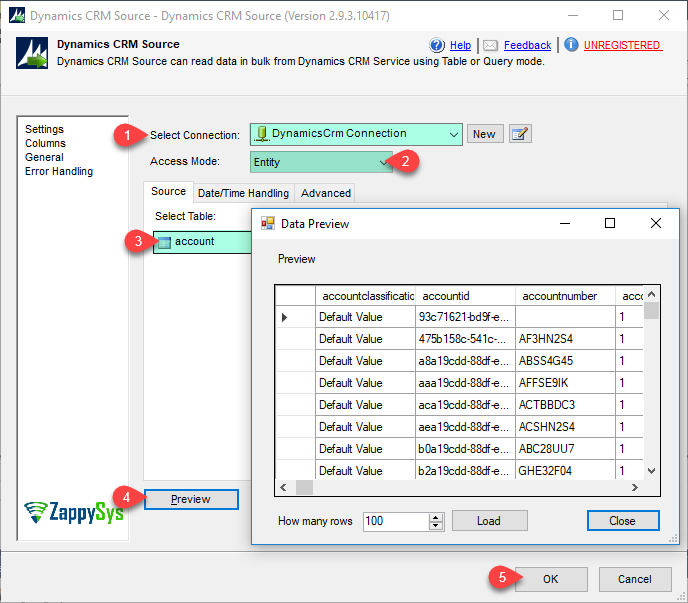Click the Close button in Data Preview
Image resolution: width=688 pixels, height=603 pixels.
coord(623,521)
